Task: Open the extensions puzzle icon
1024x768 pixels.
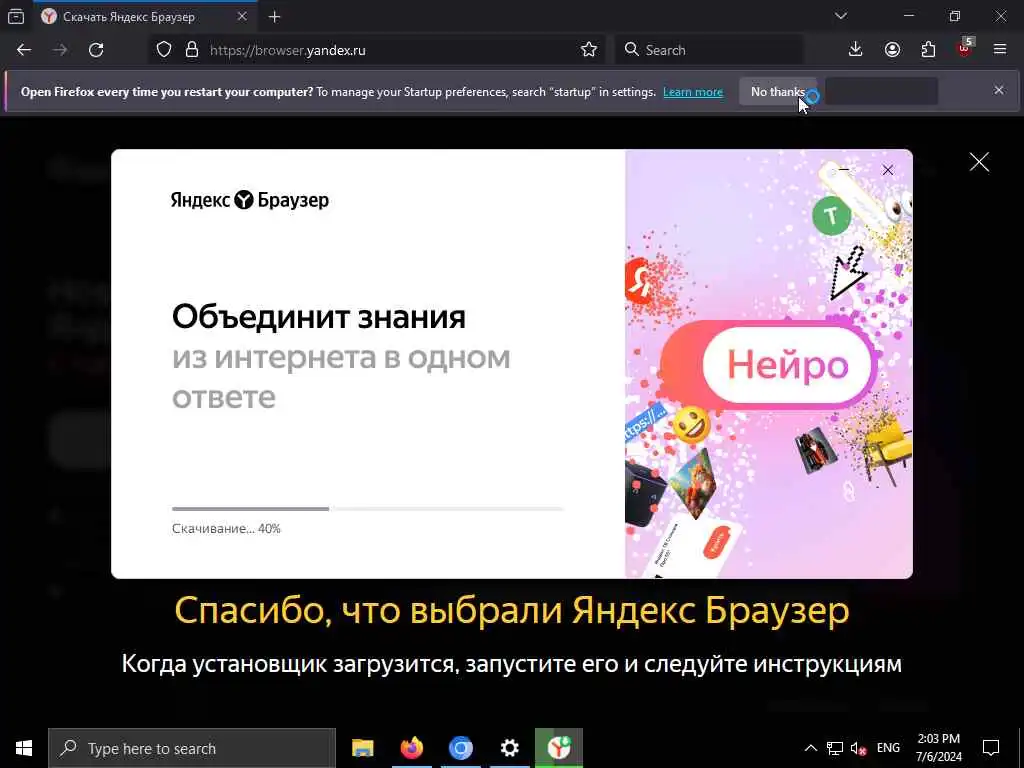Action: 928,50
